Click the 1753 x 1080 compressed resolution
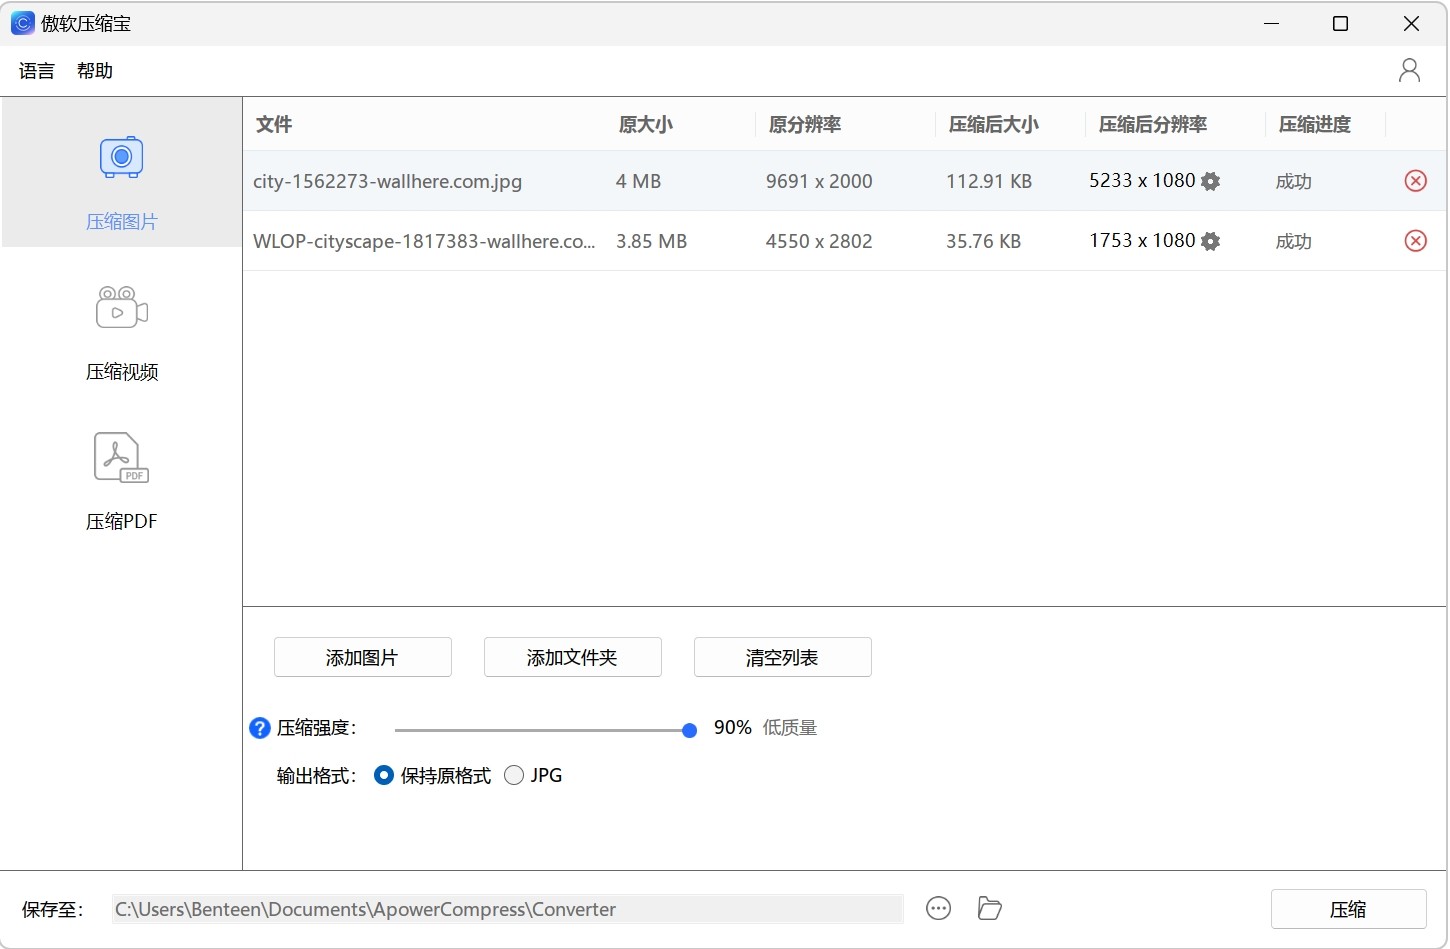This screenshot has height=949, width=1450. pyautogui.click(x=1142, y=241)
